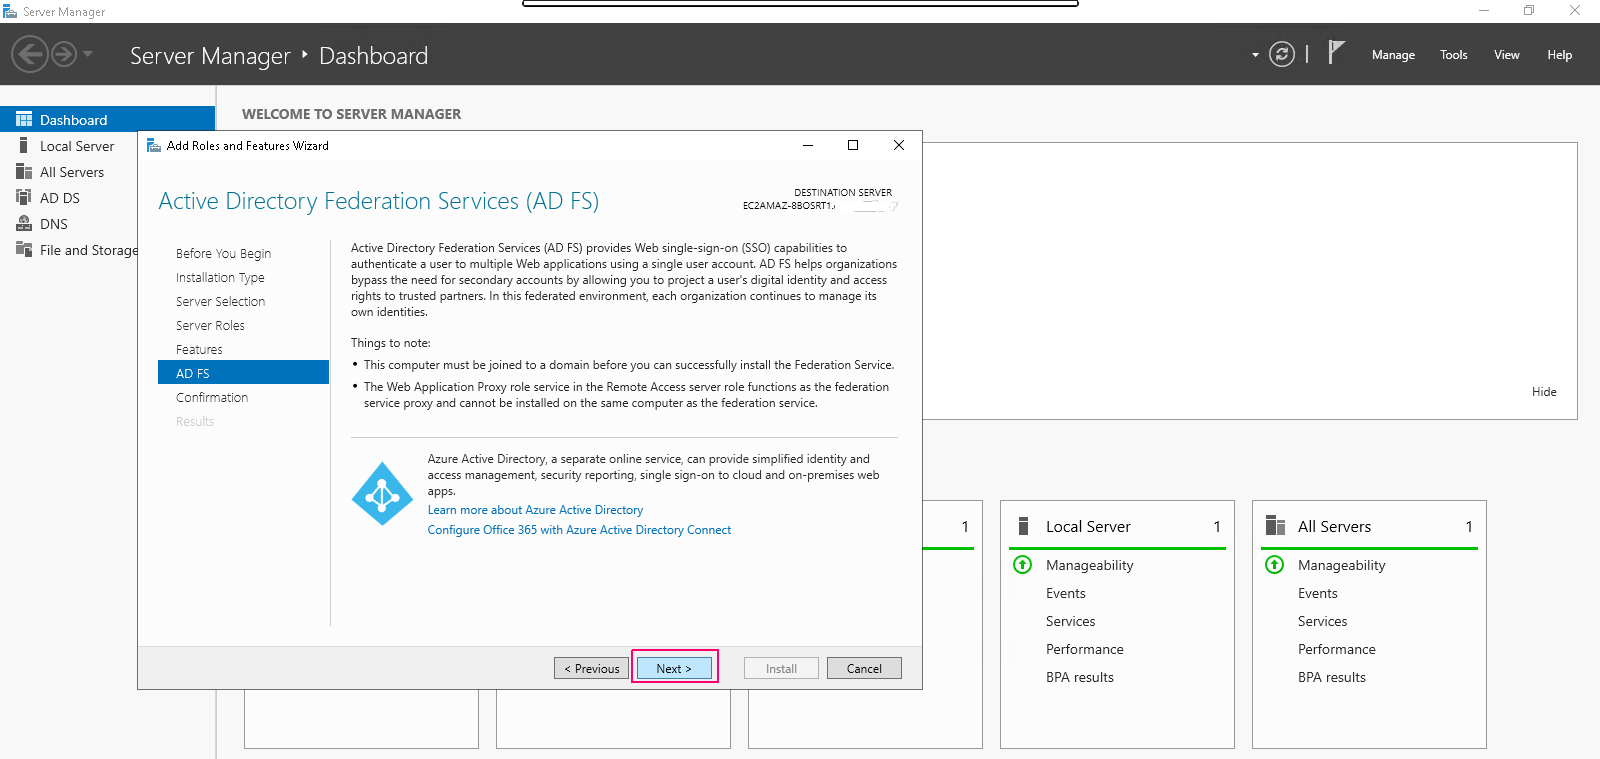
Task: Click the Next button in wizard
Action: (674, 668)
